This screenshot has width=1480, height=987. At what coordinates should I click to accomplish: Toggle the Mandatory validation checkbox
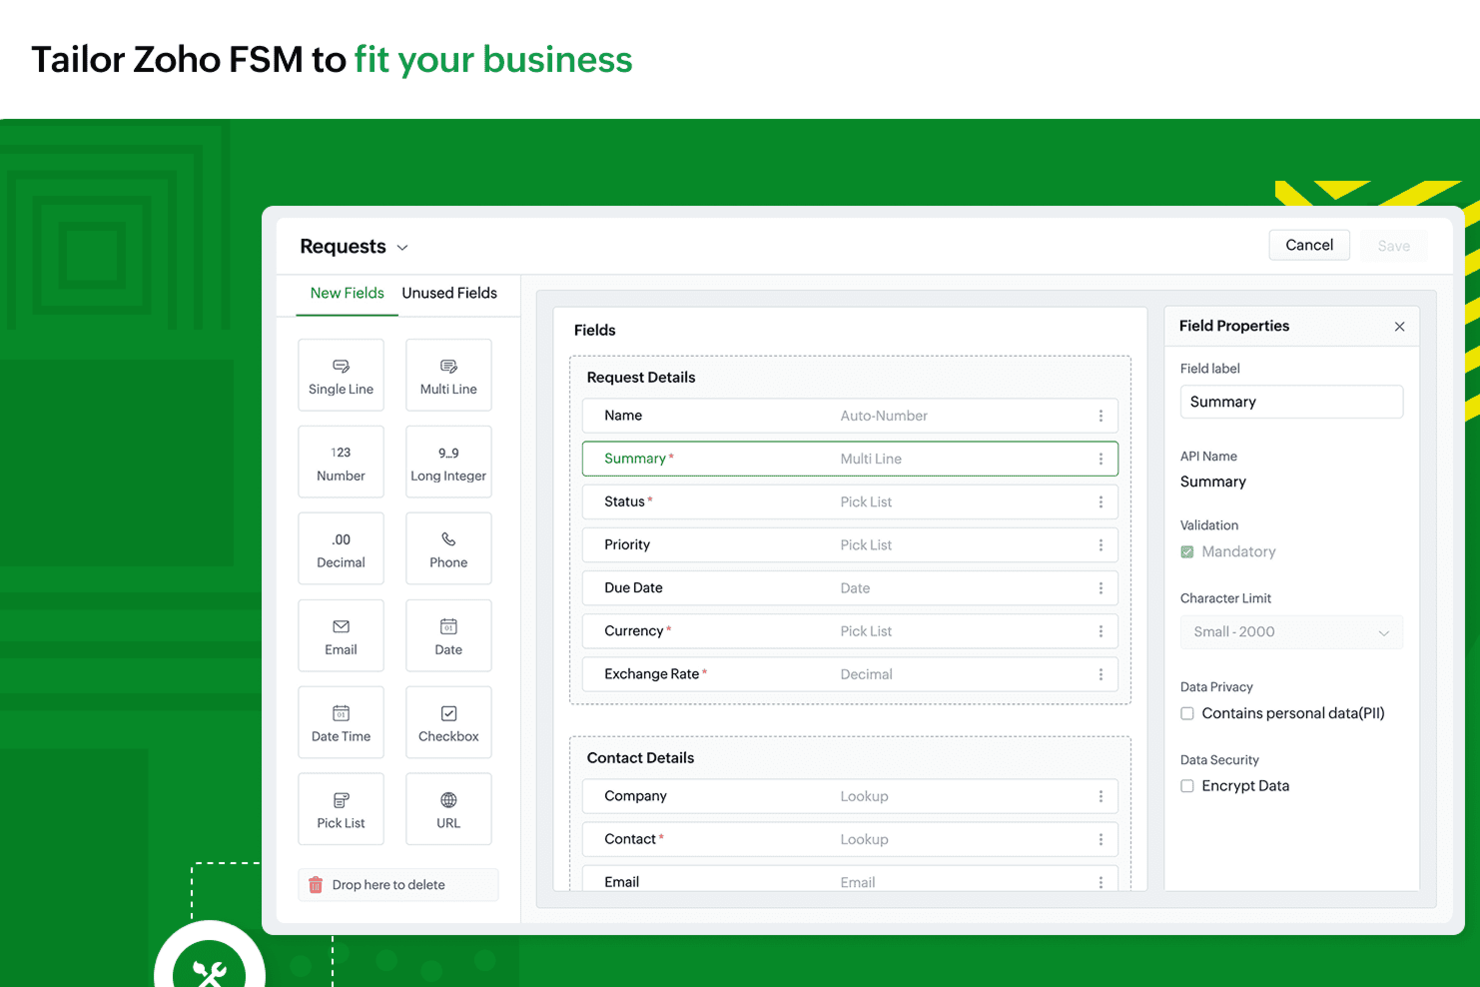click(1187, 551)
